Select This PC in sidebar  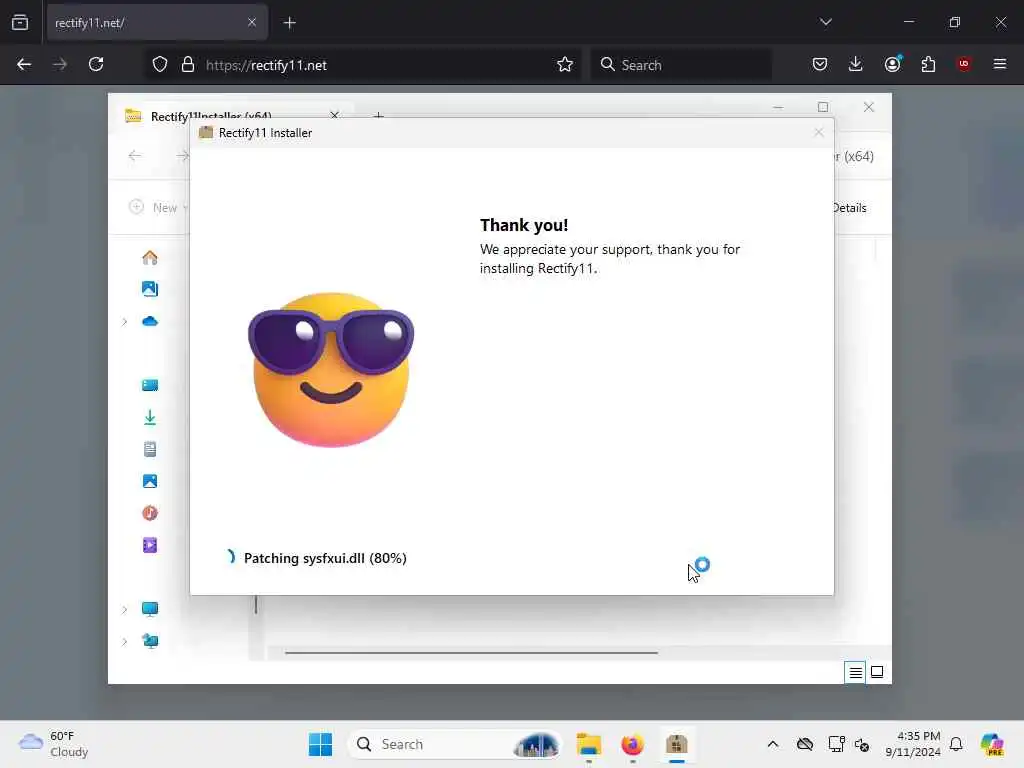coord(150,609)
